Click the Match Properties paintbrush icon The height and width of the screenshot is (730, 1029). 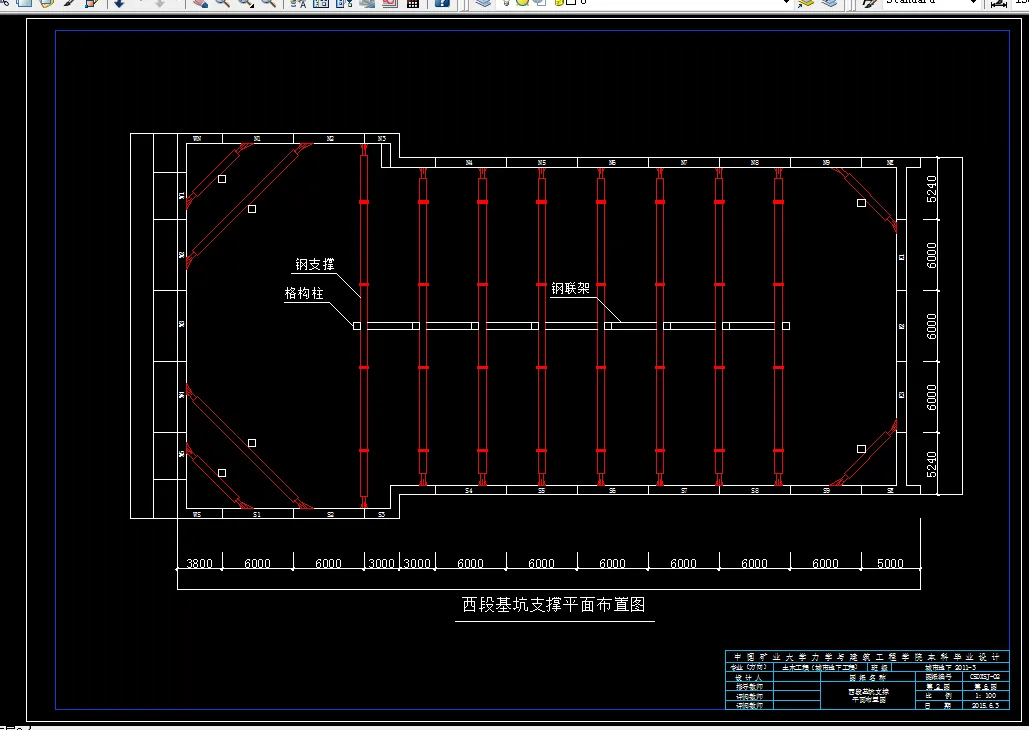click(69, 3)
